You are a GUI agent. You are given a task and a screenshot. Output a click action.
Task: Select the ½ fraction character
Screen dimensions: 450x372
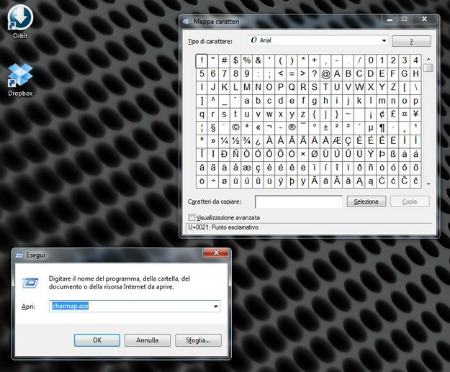[x=236, y=141]
